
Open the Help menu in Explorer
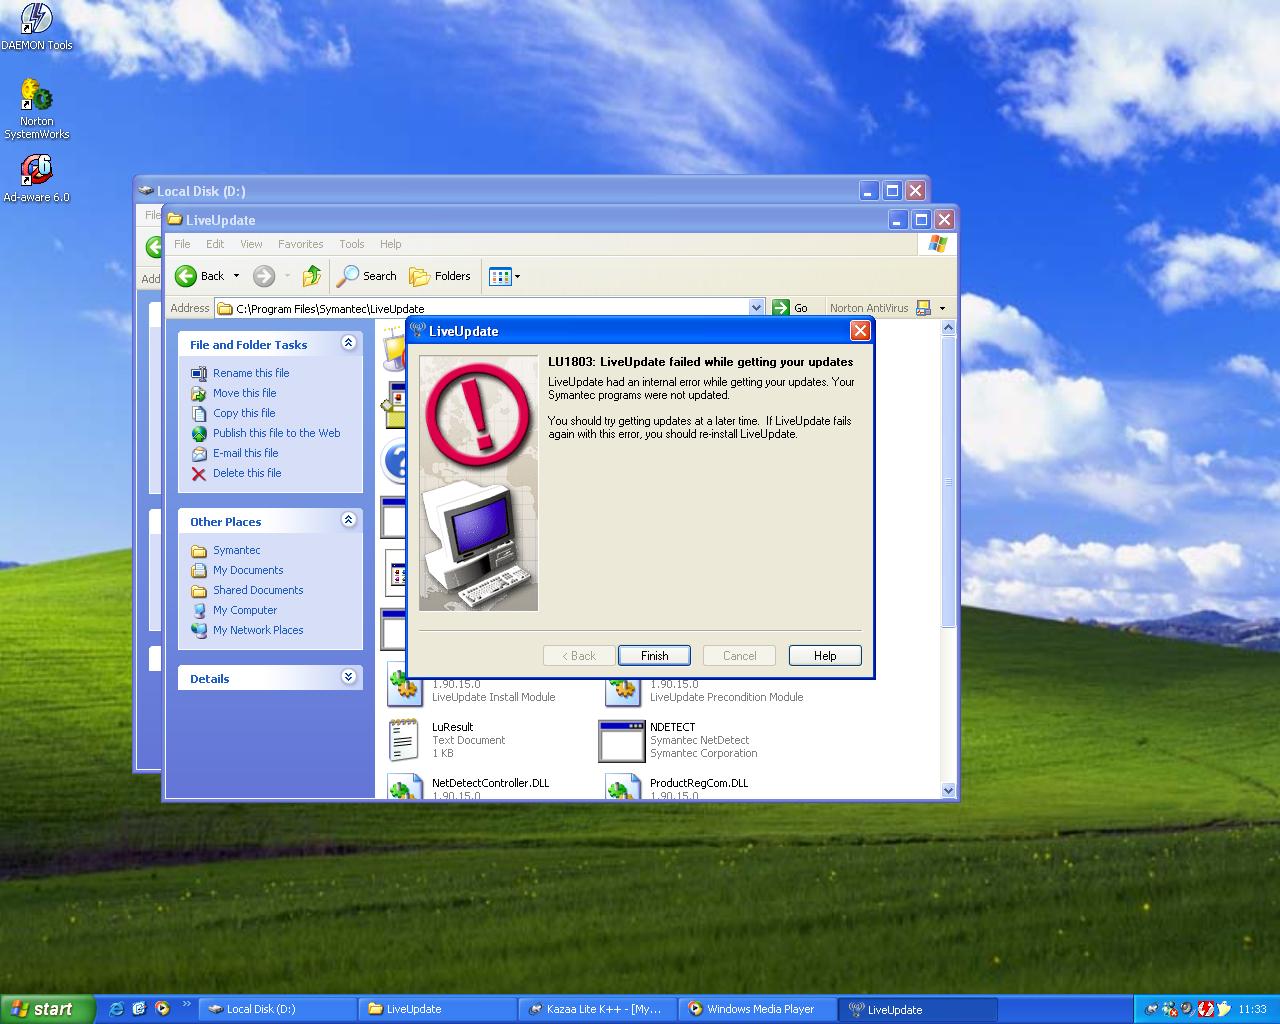point(390,244)
